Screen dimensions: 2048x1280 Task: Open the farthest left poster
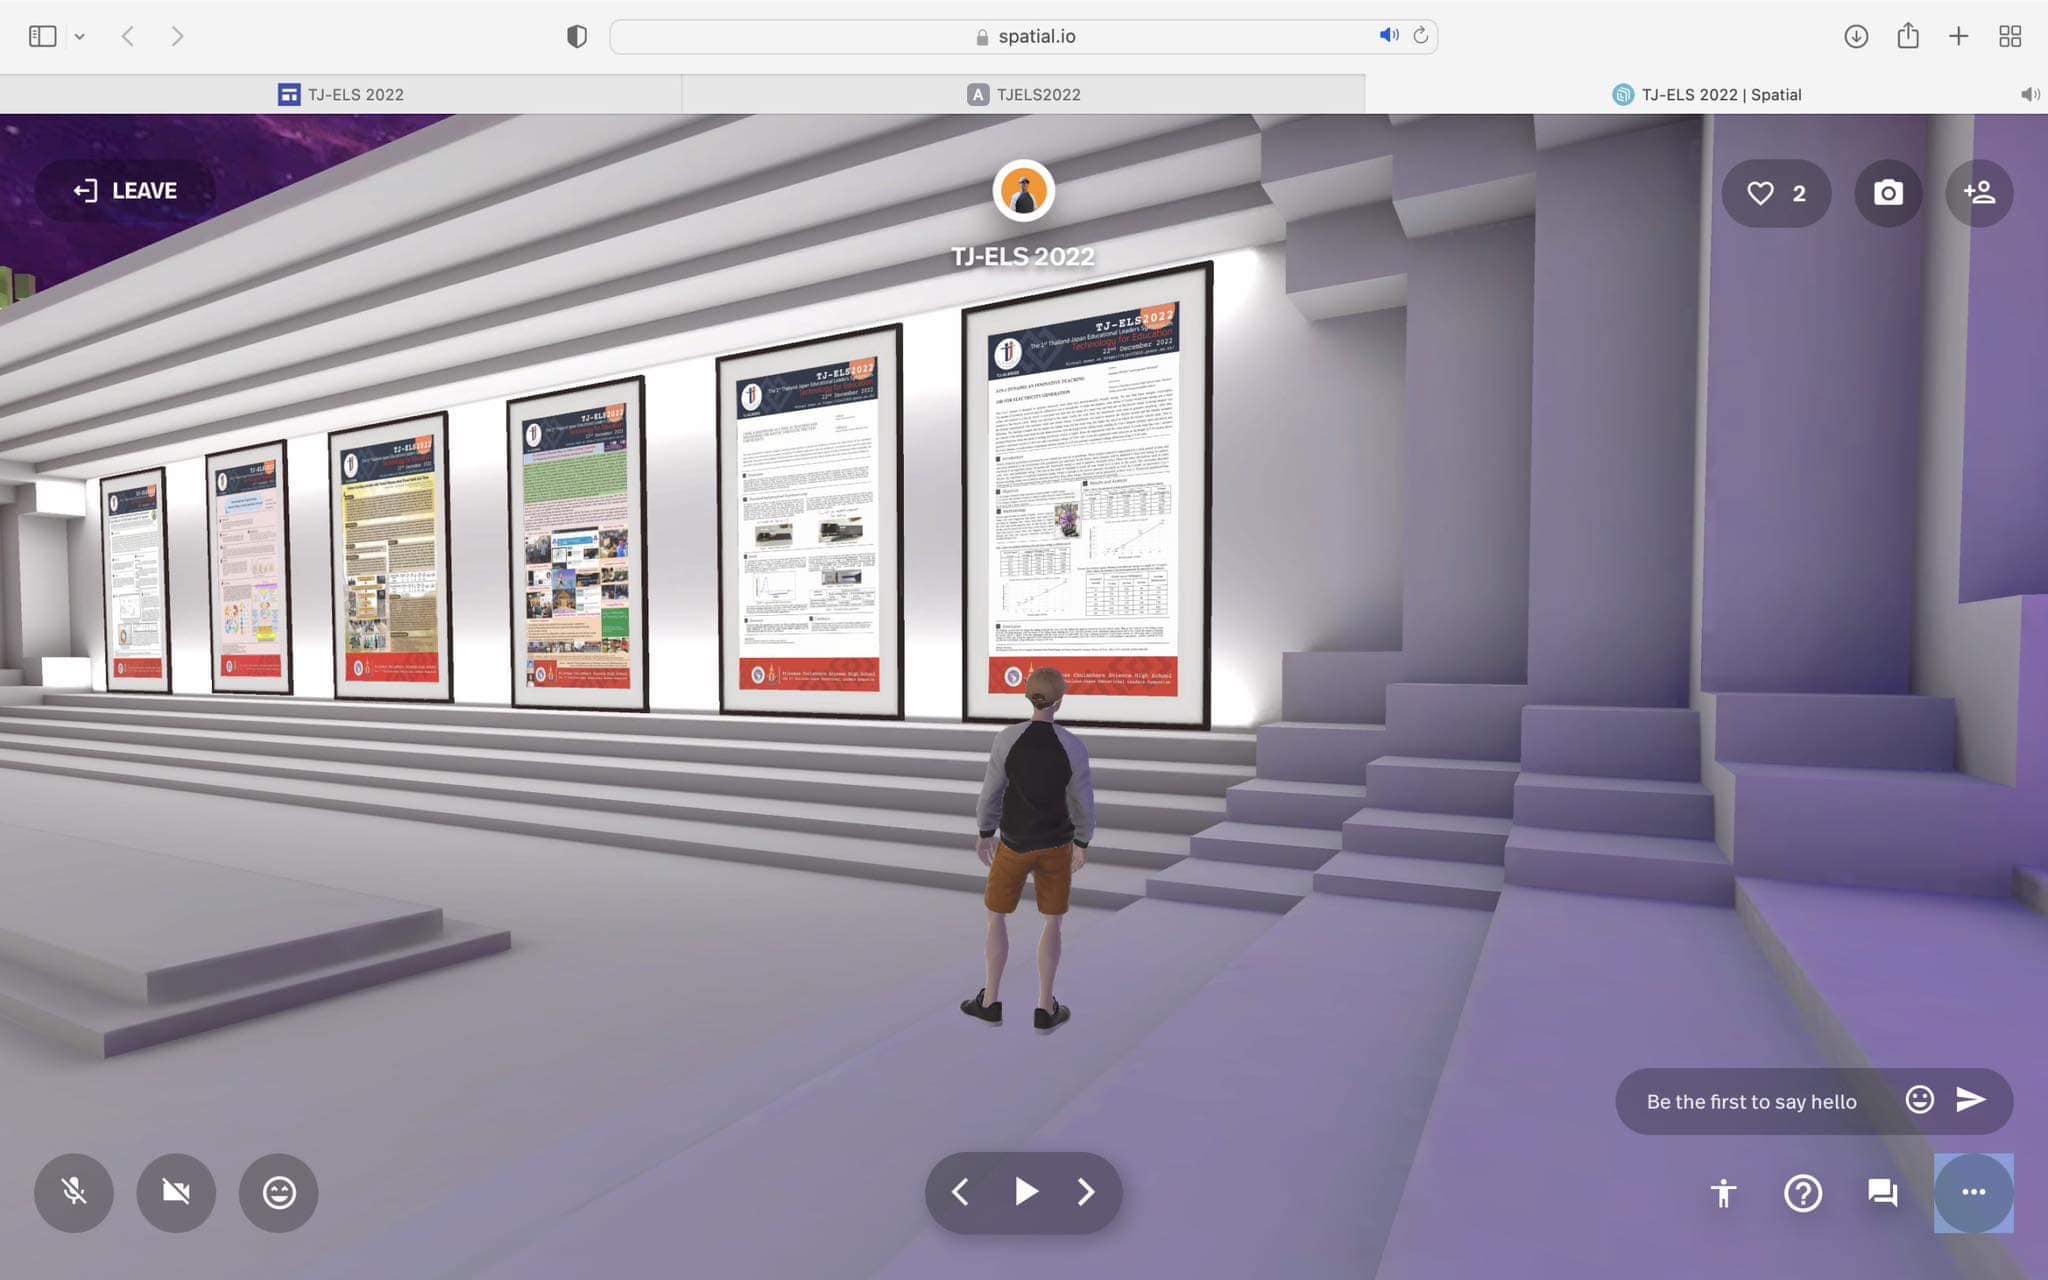coord(136,579)
